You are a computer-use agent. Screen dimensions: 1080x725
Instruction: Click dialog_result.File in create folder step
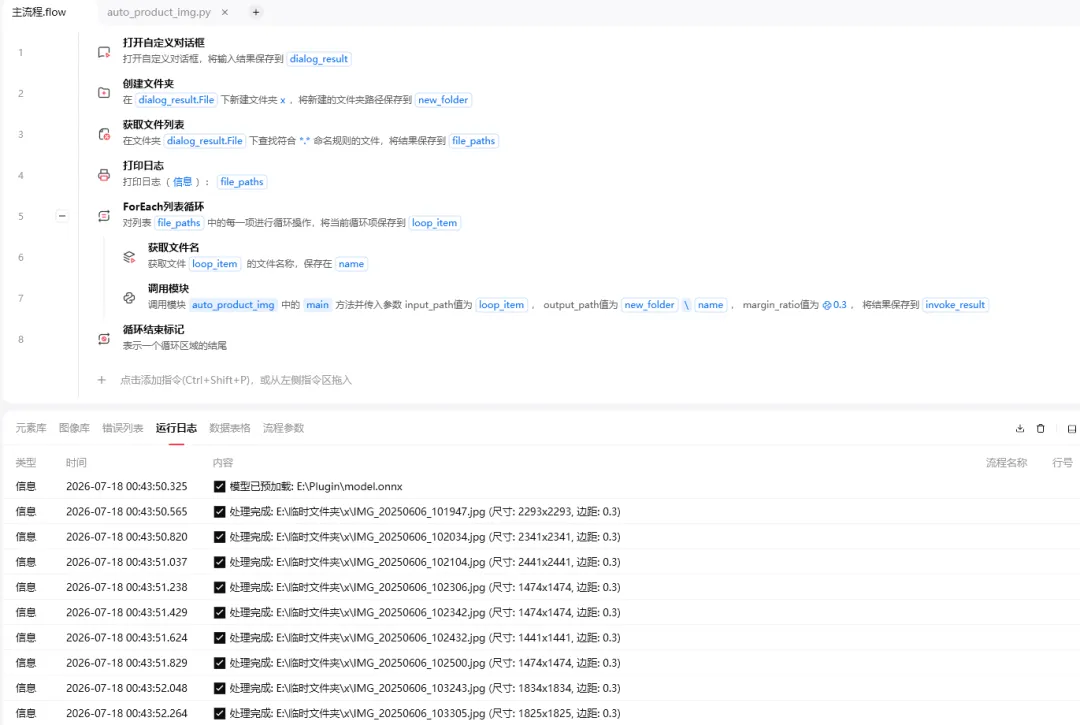pos(176,100)
